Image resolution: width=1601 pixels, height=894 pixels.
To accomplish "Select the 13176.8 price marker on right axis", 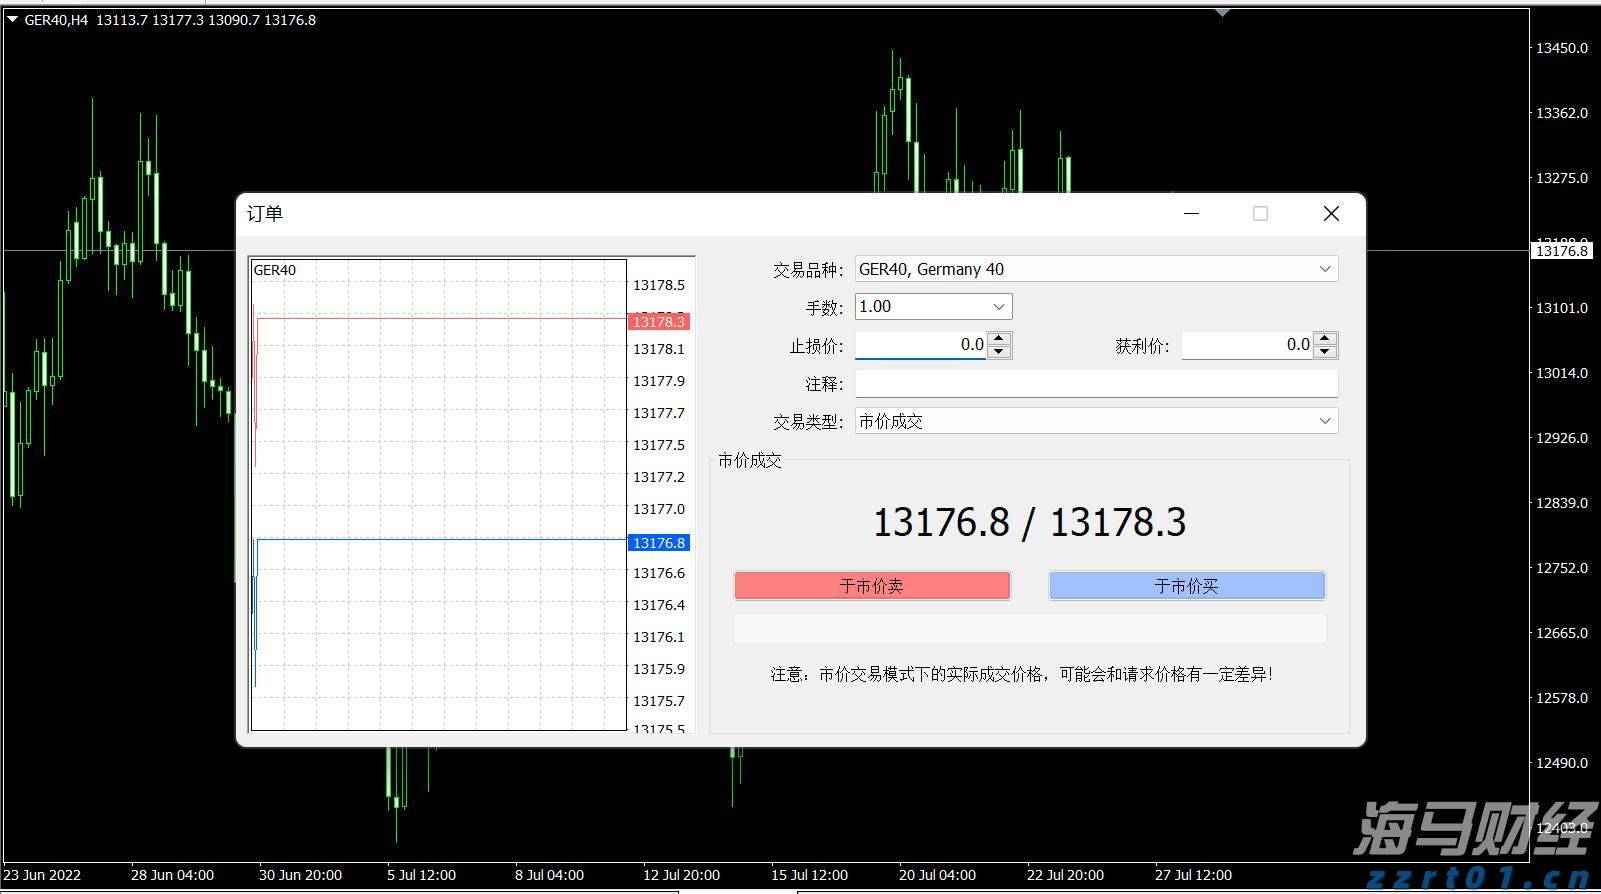I will point(1561,251).
